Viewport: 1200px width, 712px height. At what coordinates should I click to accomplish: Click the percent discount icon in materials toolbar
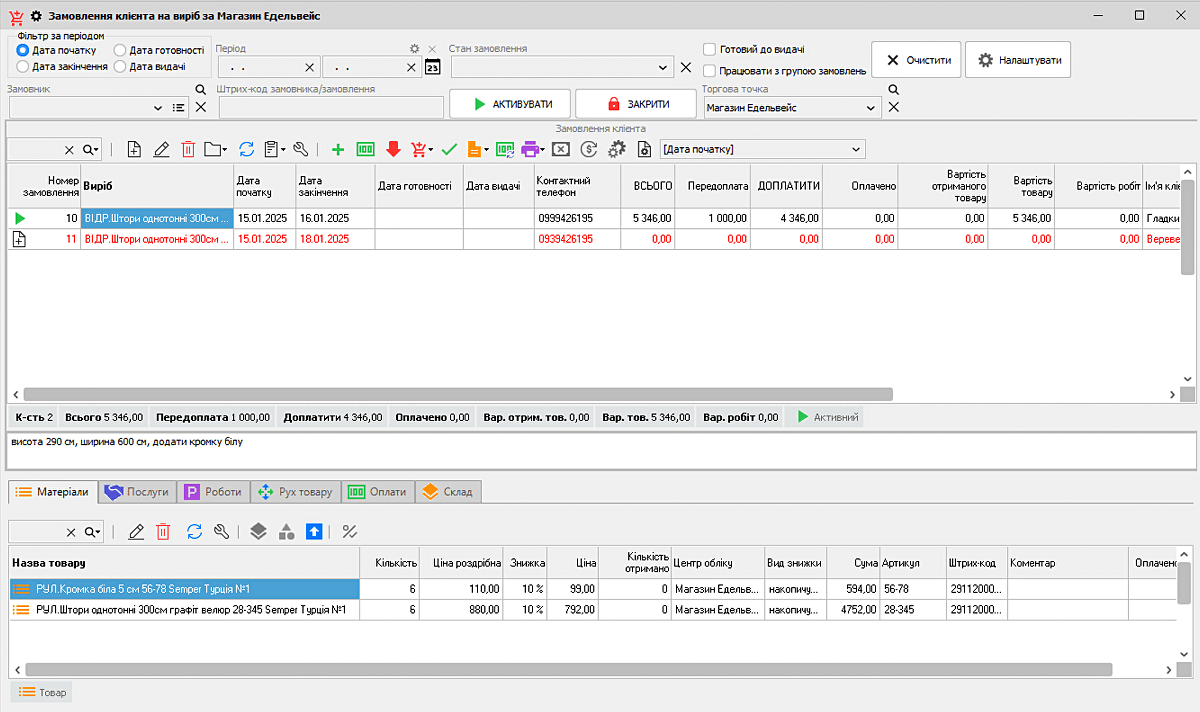point(349,531)
